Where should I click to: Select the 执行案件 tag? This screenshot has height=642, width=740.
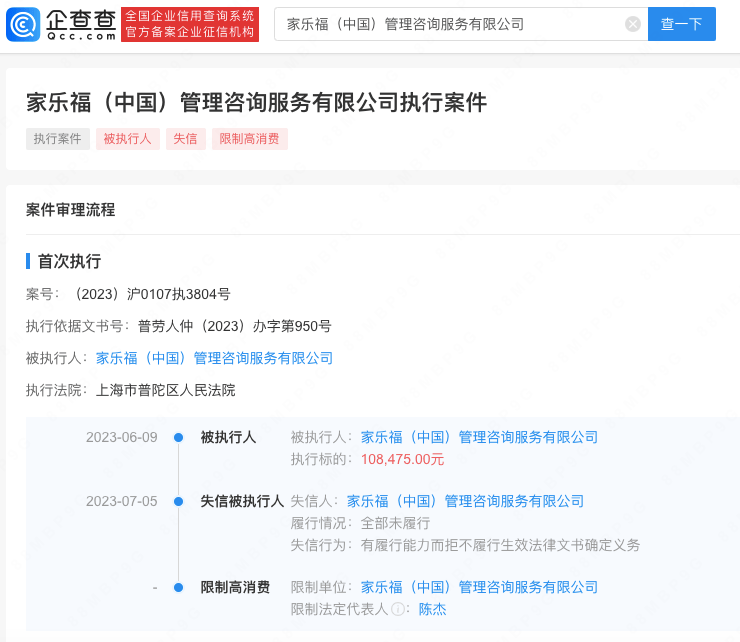[58, 139]
